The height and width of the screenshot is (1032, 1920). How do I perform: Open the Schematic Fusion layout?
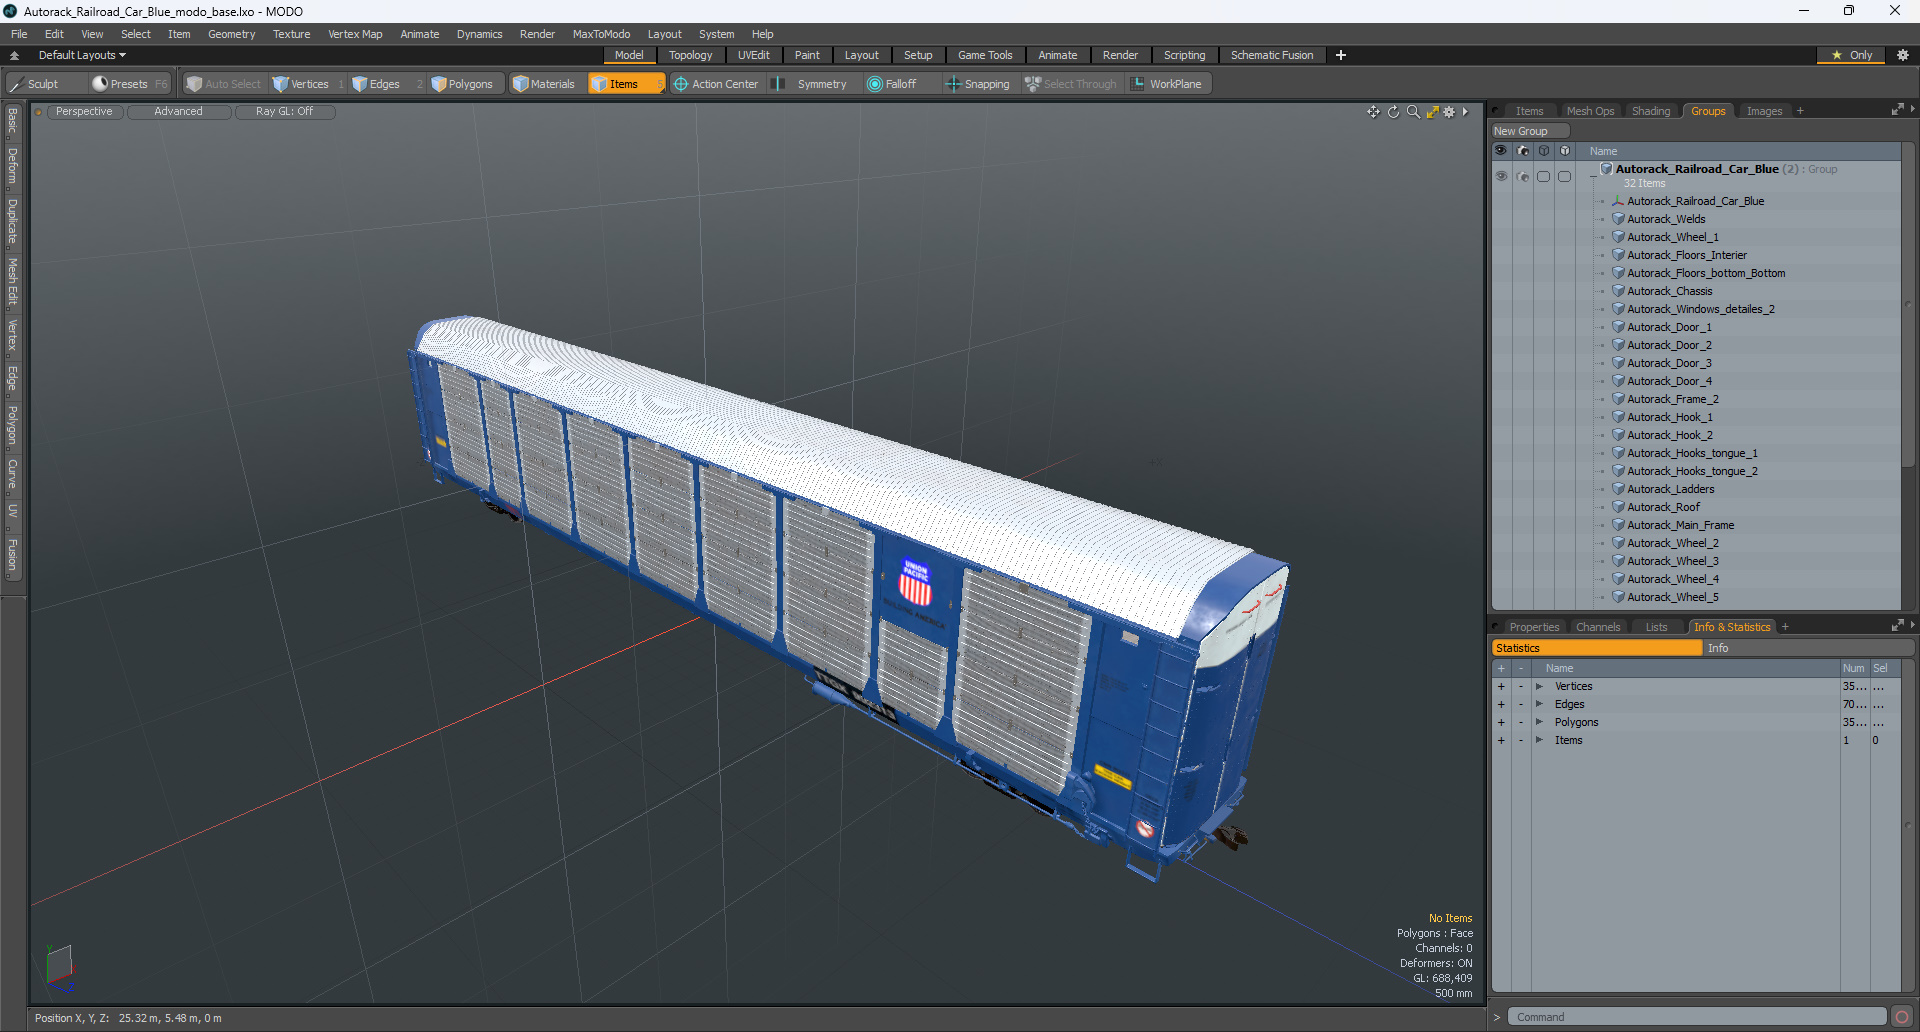click(x=1272, y=55)
